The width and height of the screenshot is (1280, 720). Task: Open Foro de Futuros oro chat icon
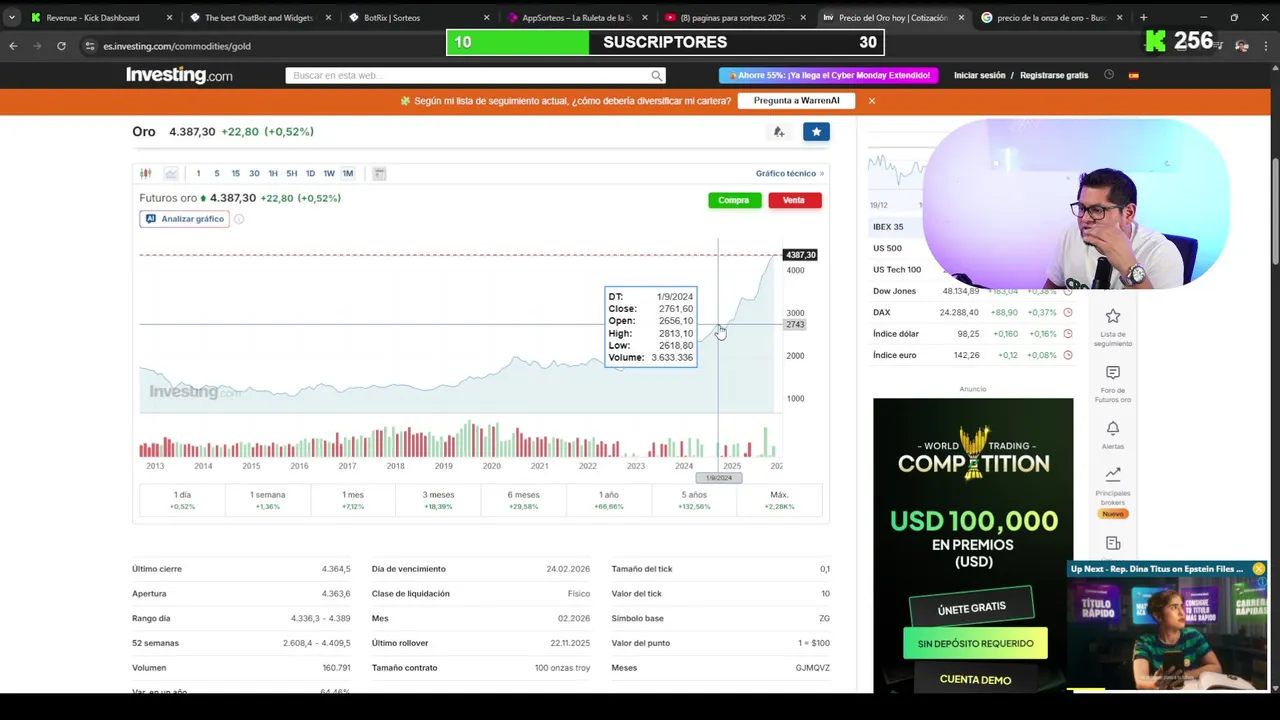click(1113, 373)
